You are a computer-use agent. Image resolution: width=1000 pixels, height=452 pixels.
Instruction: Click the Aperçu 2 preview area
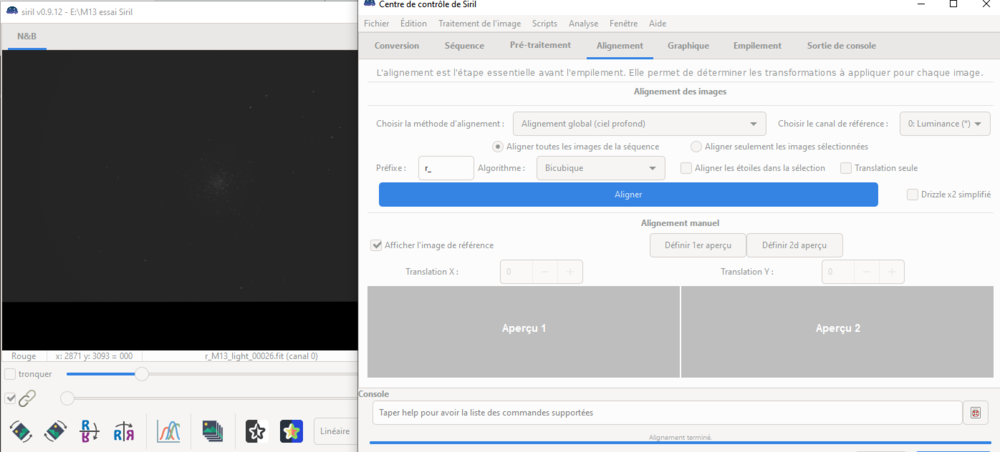[x=837, y=332]
